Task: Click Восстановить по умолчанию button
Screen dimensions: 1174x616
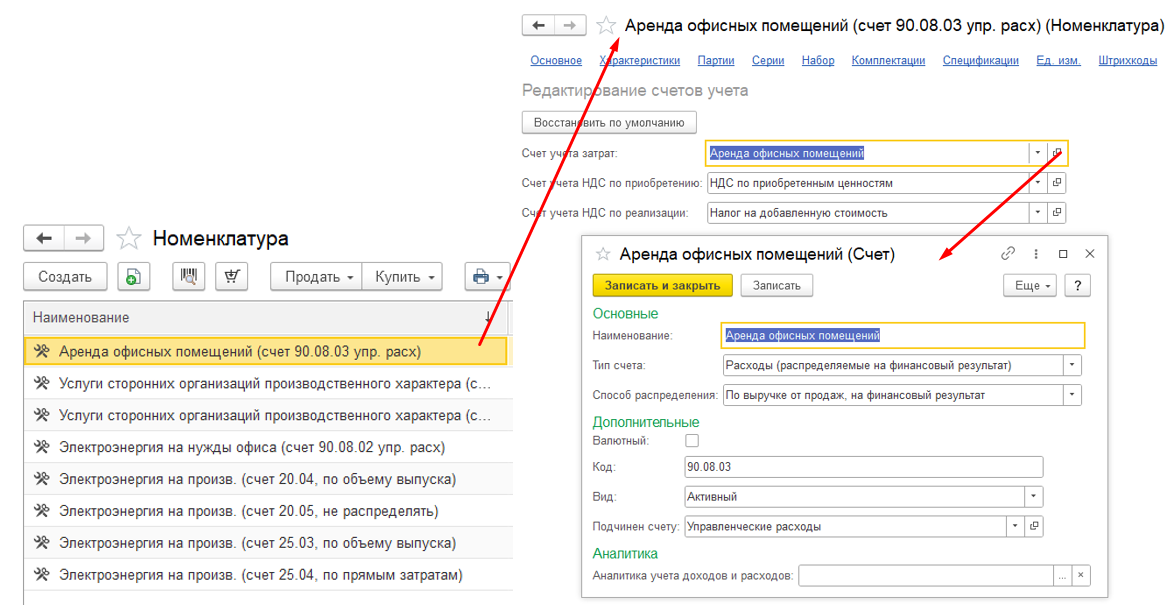Action: tap(609, 123)
